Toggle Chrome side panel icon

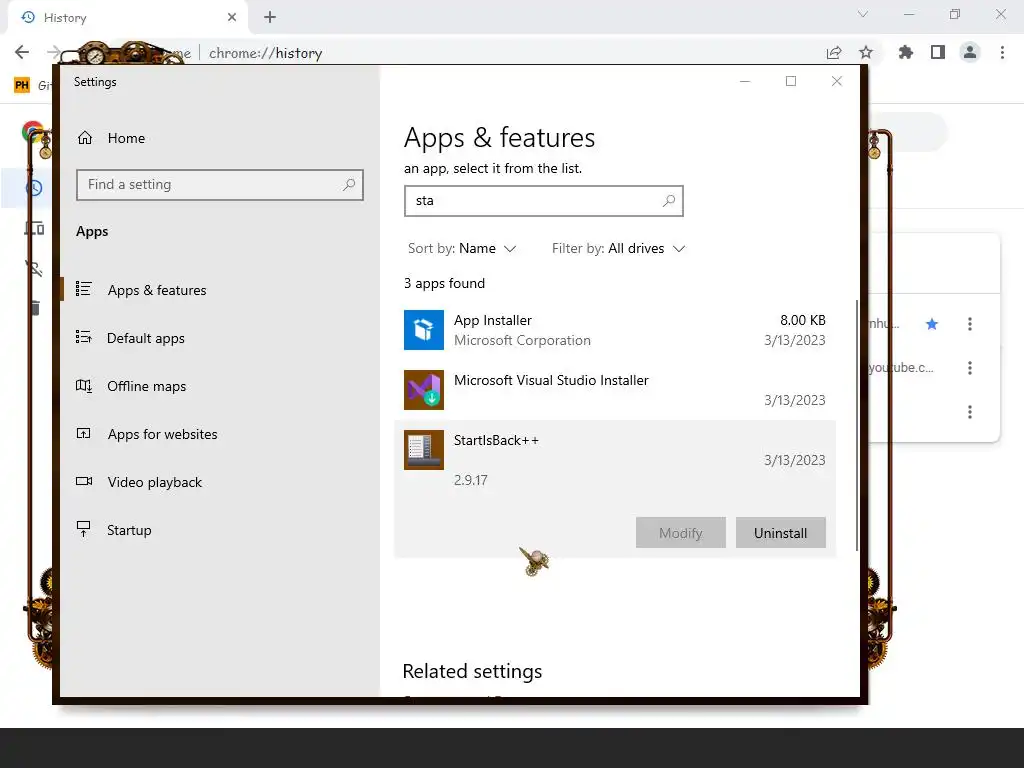pos(938,52)
